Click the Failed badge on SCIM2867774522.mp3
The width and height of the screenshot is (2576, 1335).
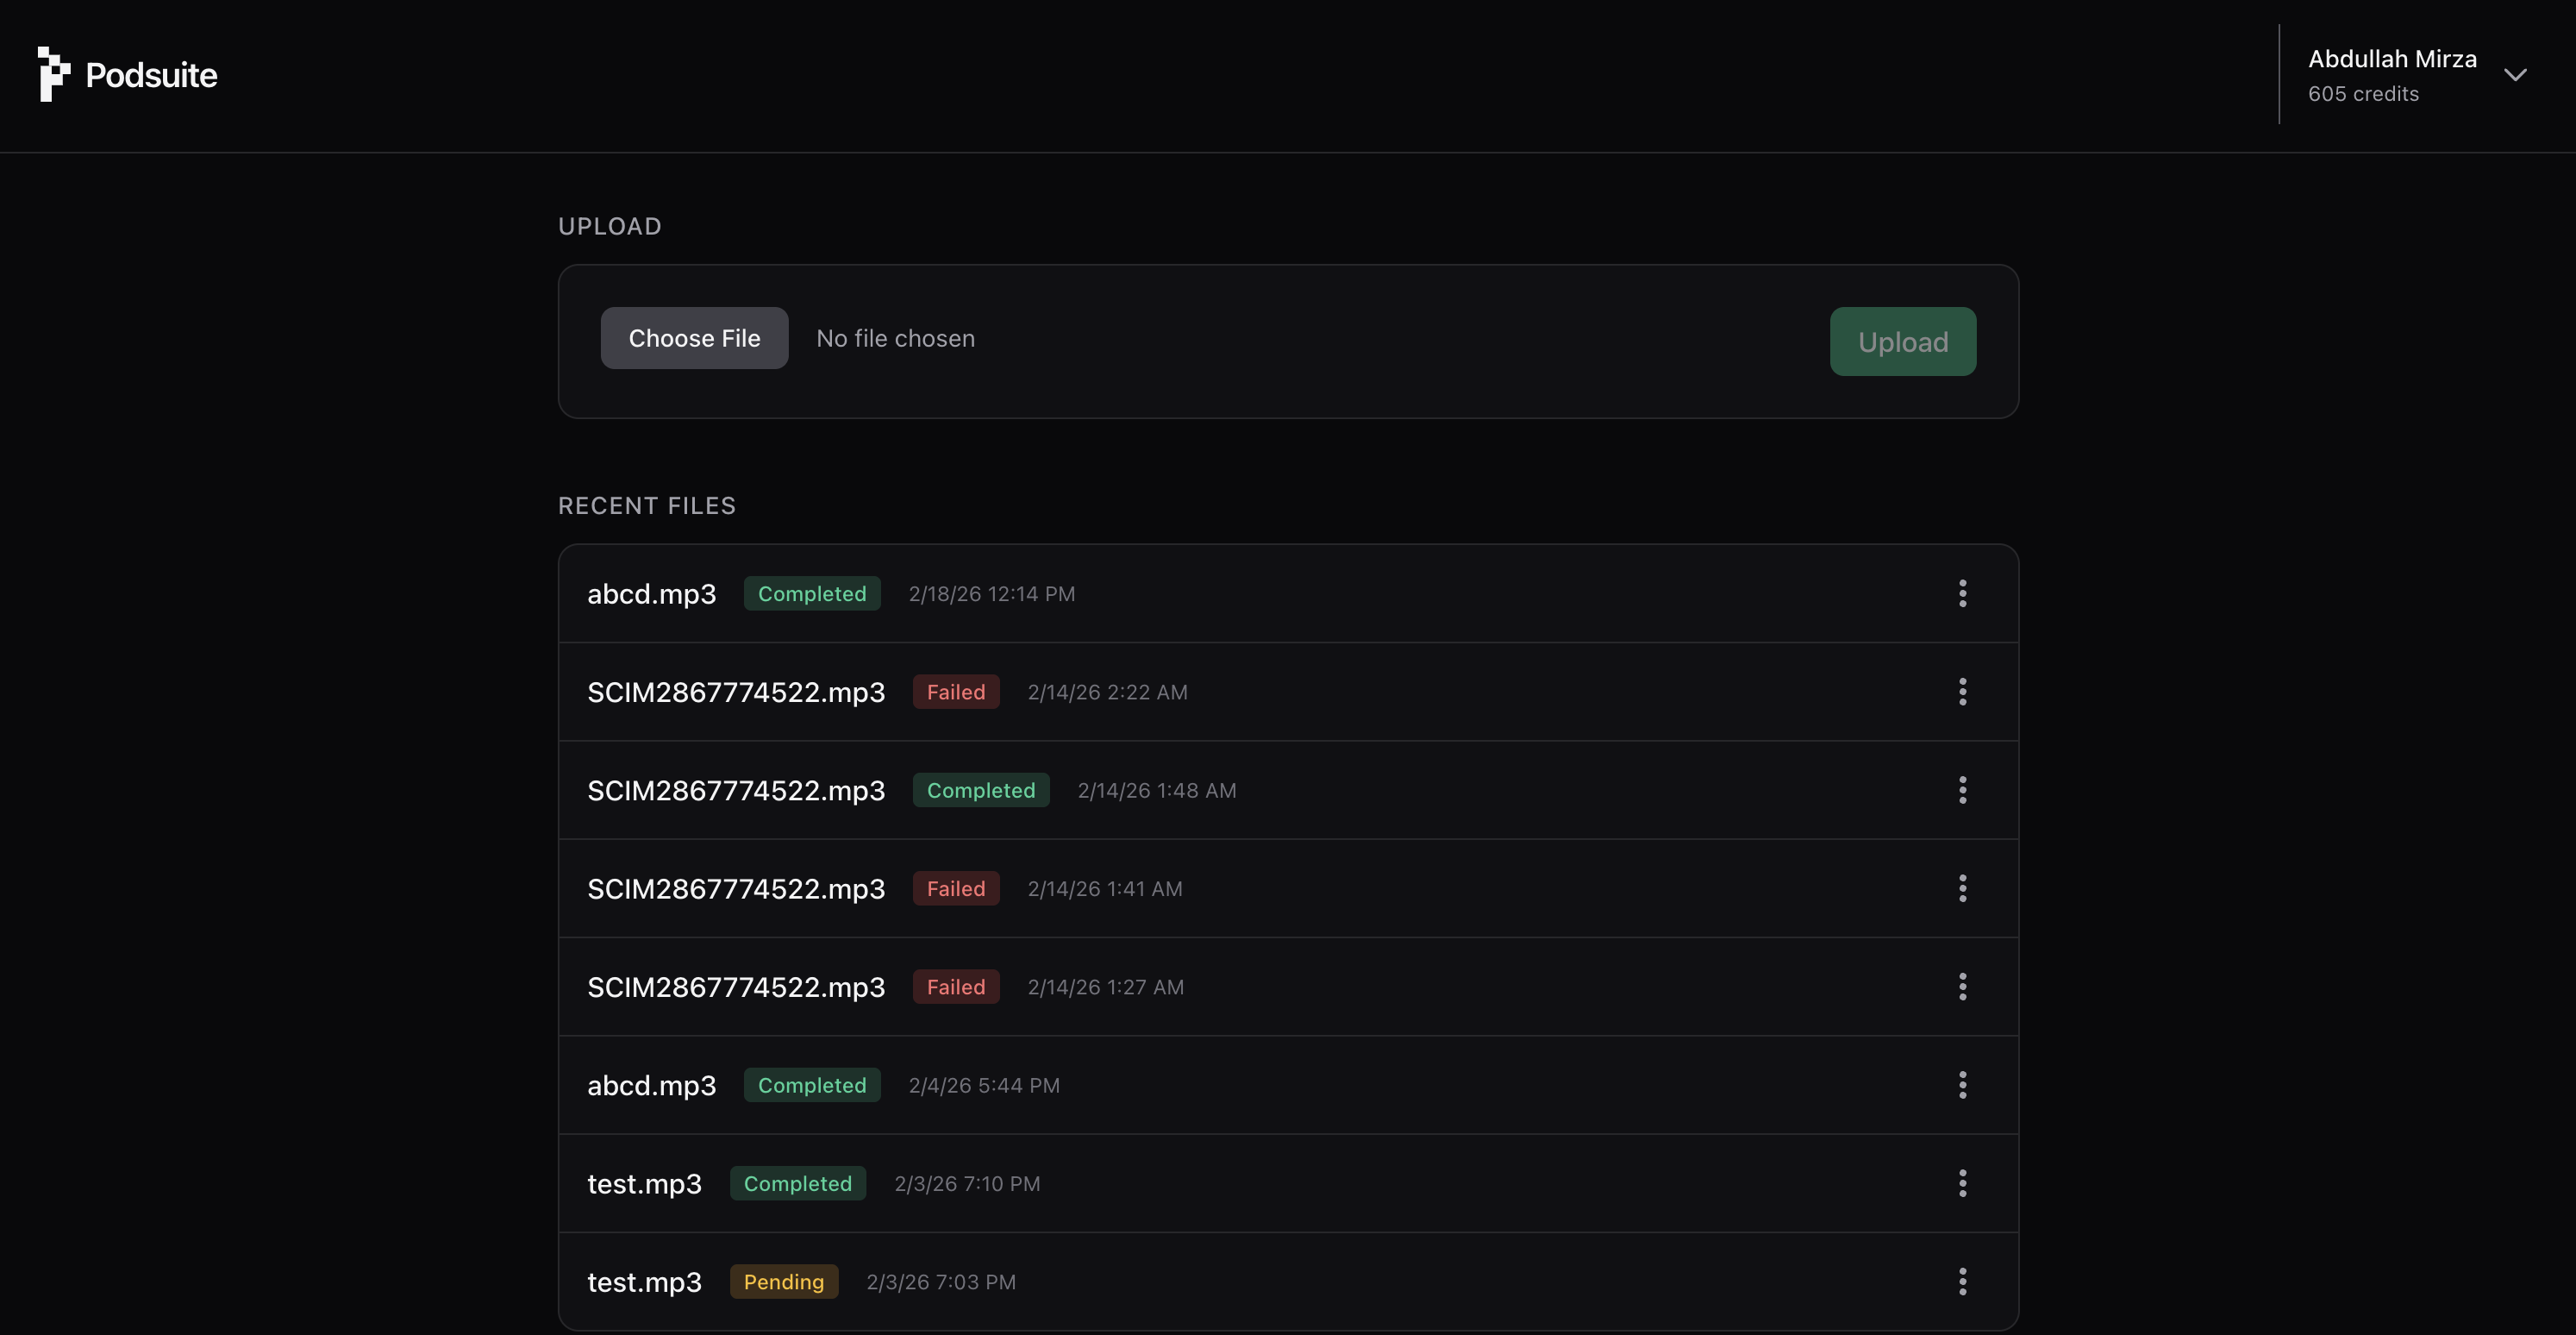click(956, 691)
